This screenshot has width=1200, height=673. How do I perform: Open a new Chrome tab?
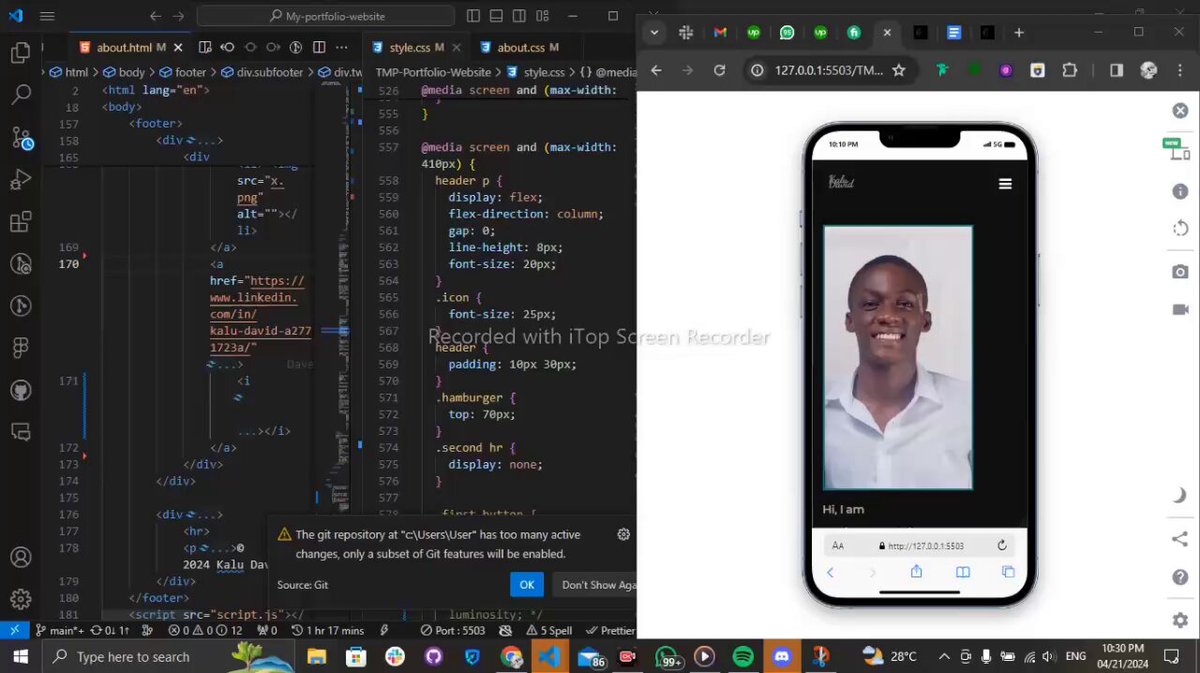1019,32
